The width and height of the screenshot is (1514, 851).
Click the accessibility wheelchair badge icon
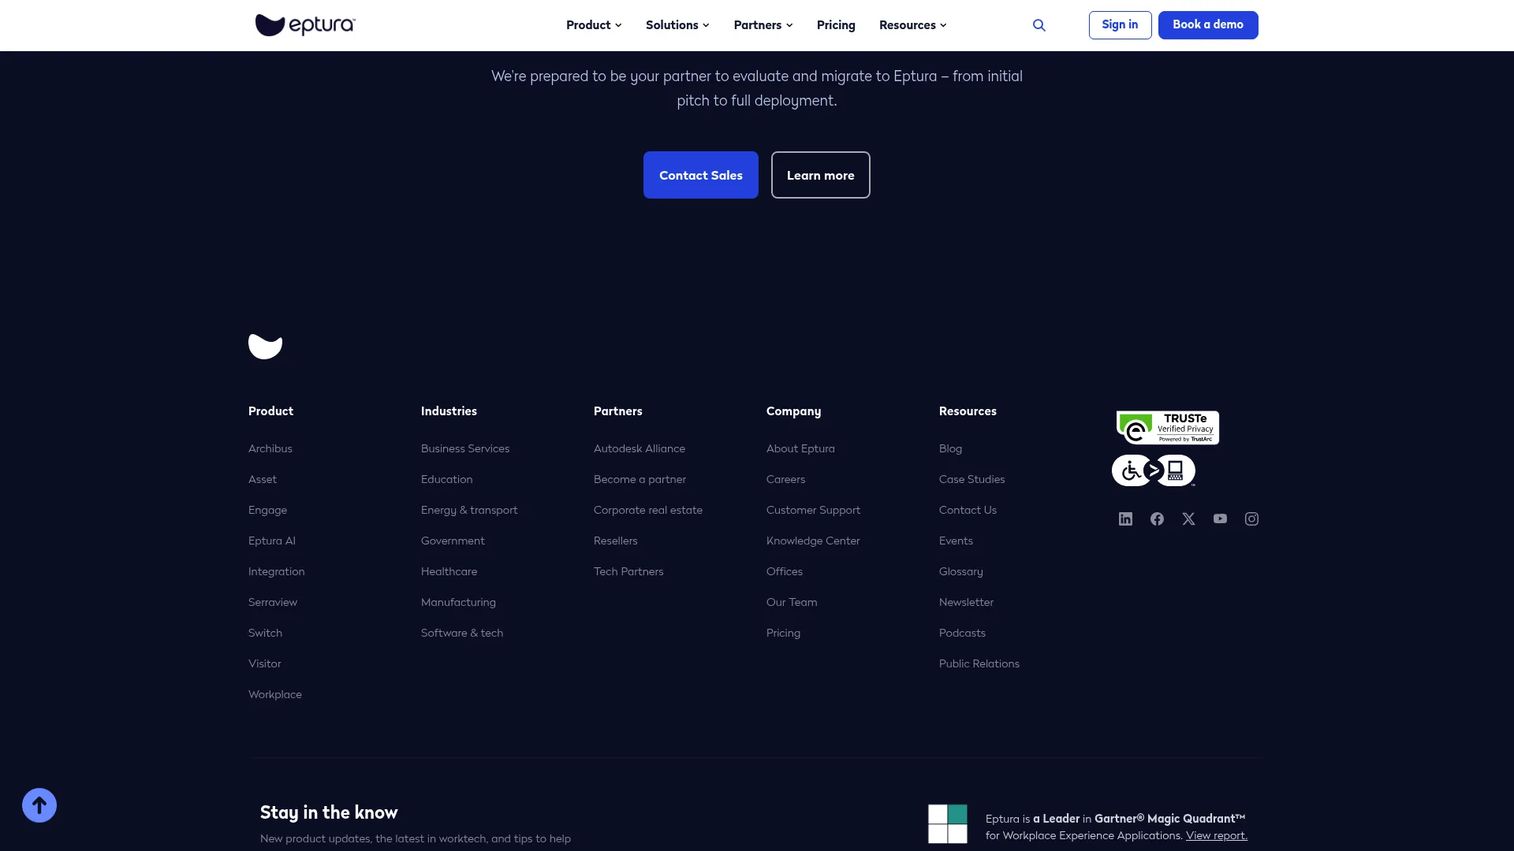[x=1153, y=470]
